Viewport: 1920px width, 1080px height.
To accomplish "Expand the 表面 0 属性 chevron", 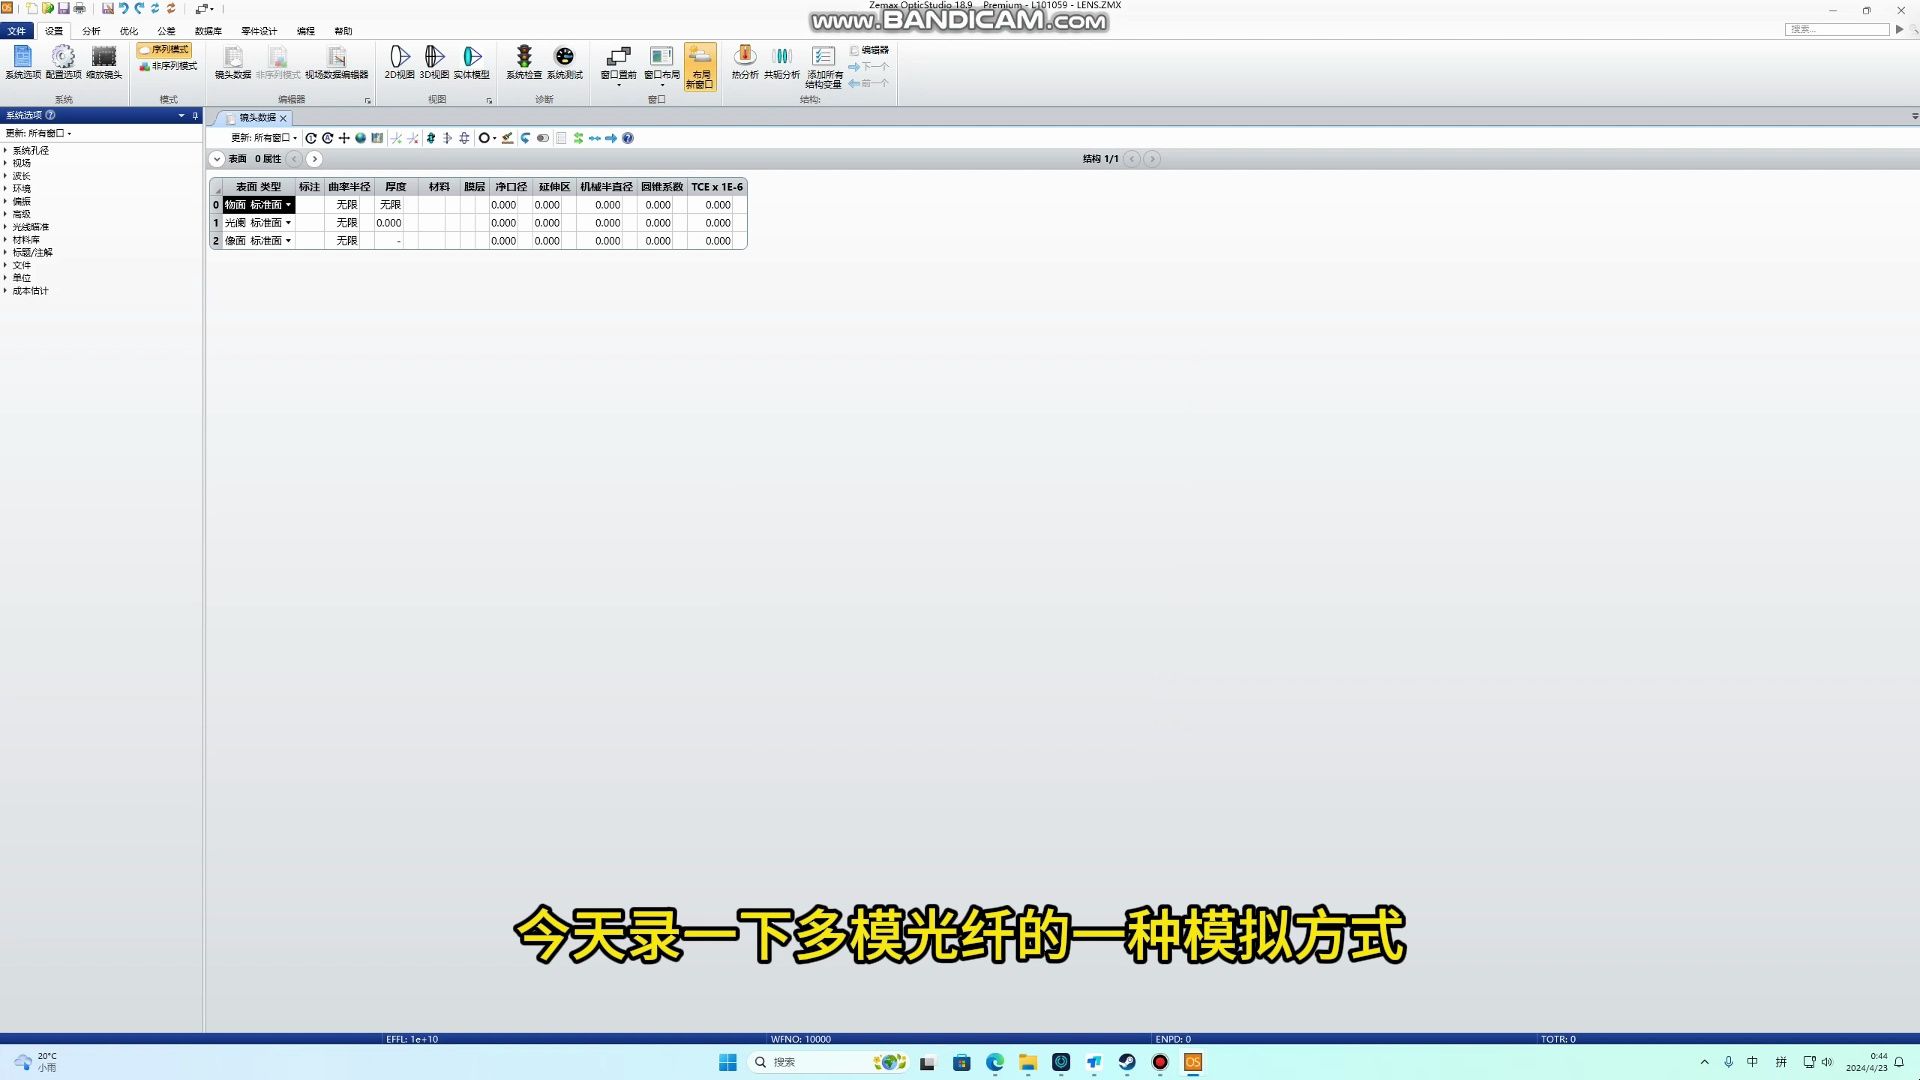I will click(x=217, y=159).
